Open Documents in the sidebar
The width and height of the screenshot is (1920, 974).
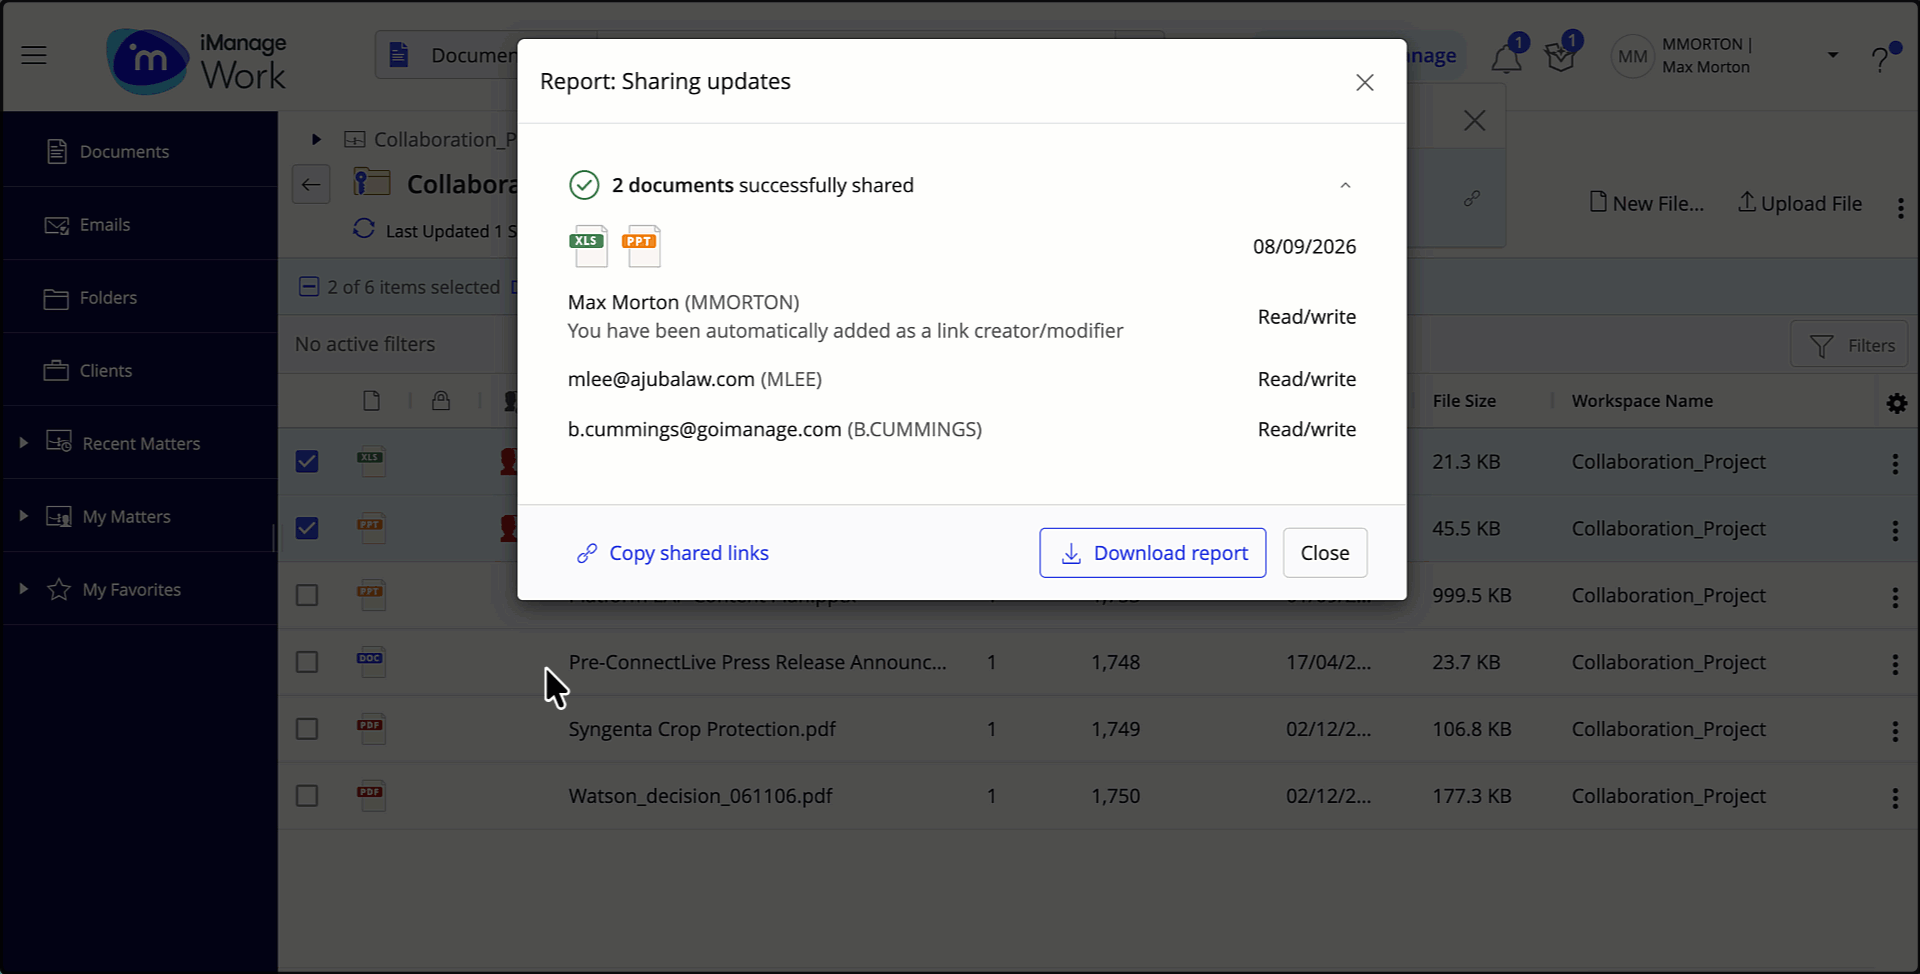coord(140,151)
